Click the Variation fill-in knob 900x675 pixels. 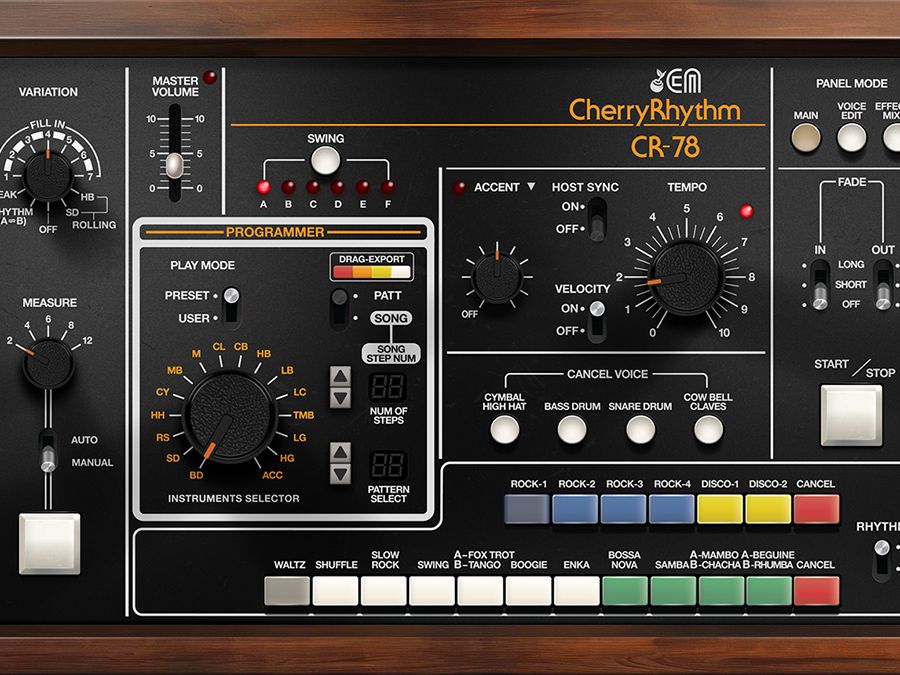click(48, 176)
